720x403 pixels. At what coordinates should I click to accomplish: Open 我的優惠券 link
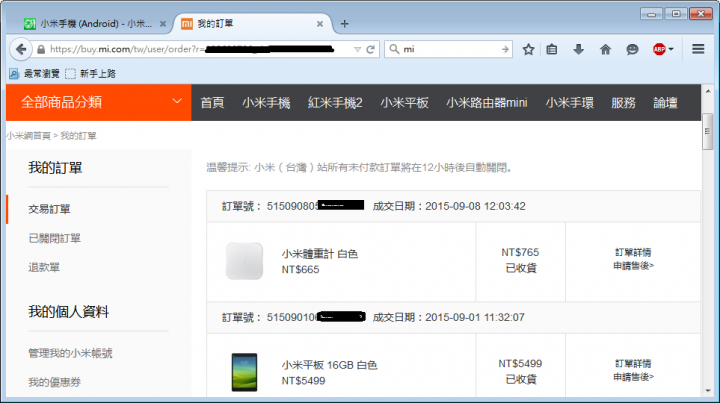(x=55, y=382)
